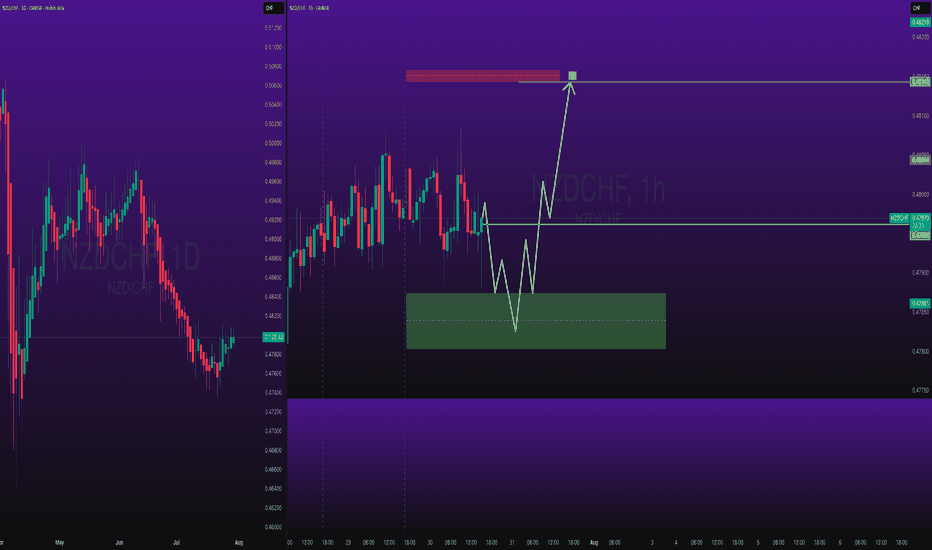Select the red supply zone rectangle
The image size is (932, 550).
click(483, 76)
